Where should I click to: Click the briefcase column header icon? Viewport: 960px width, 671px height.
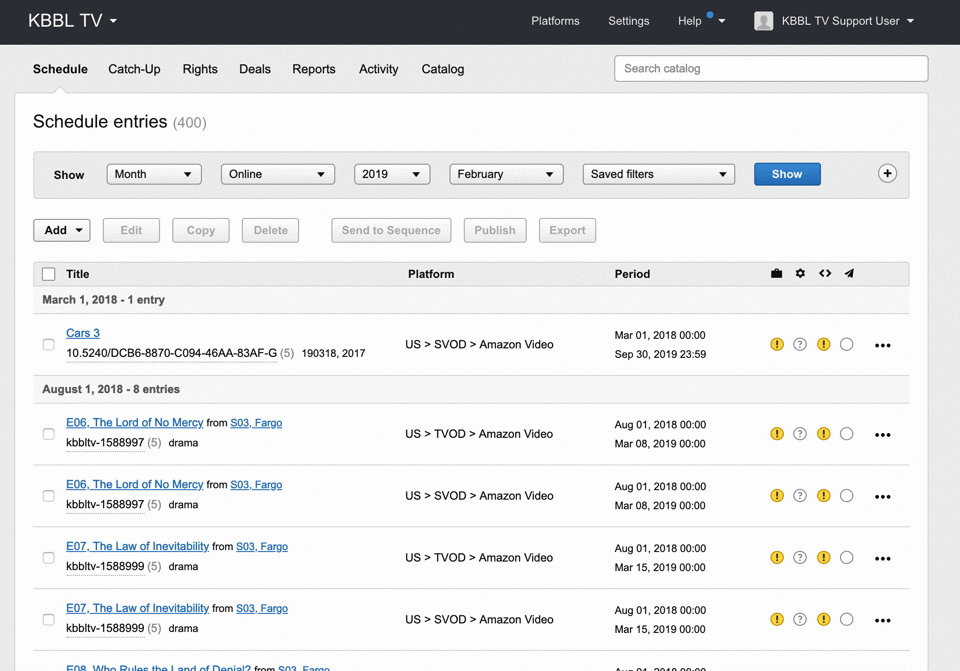(x=776, y=273)
